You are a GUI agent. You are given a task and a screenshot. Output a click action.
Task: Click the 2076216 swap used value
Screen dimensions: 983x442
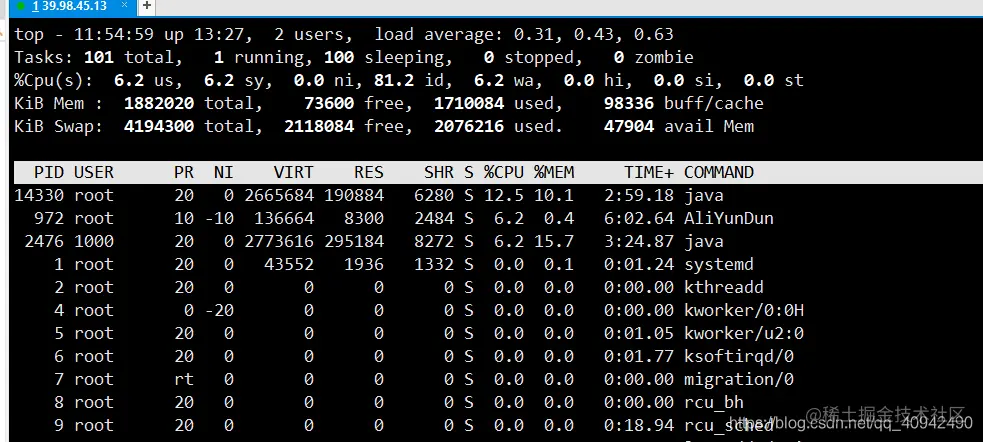click(x=469, y=127)
